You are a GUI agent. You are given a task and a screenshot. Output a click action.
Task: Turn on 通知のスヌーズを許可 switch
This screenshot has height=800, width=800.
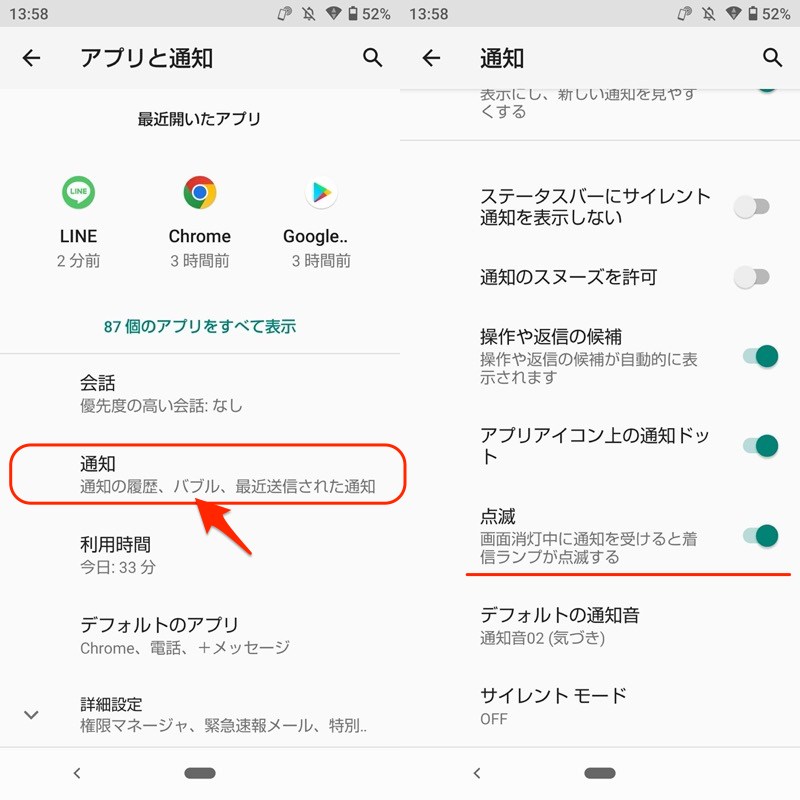point(752,277)
